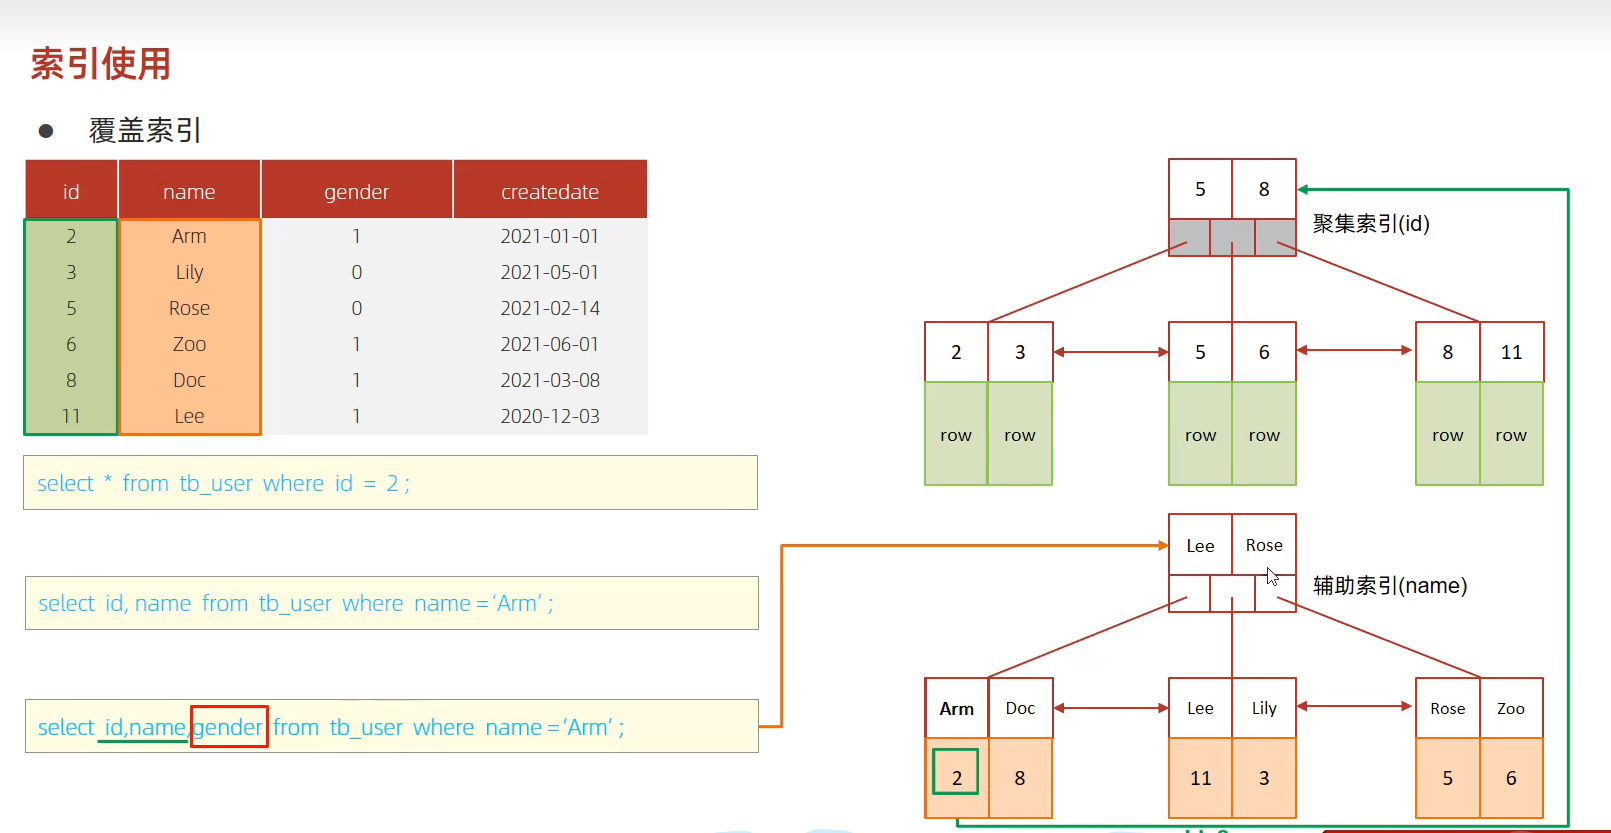Click key 8 in the clustered index root node
The height and width of the screenshot is (833, 1611).
tap(1263, 189)
